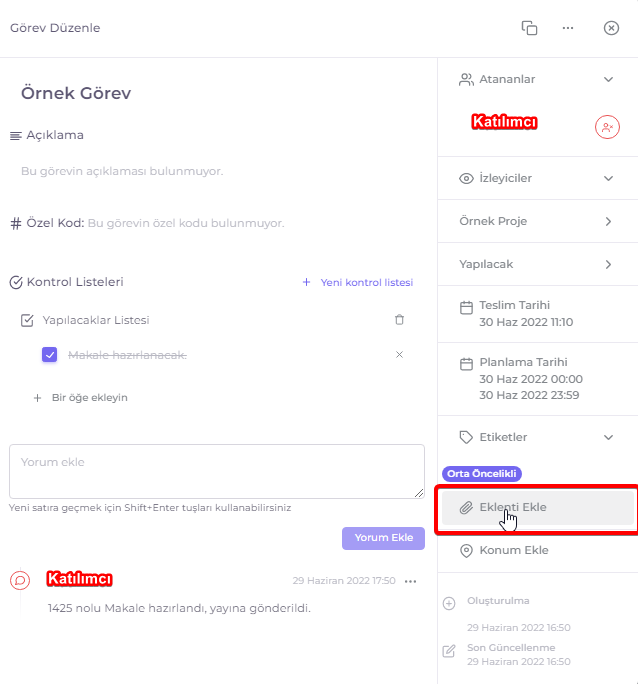Click the Planlama Tarihi calendar icon
Image resolution: width=638 pixels, height=684 pixels.
click(466, 364)
